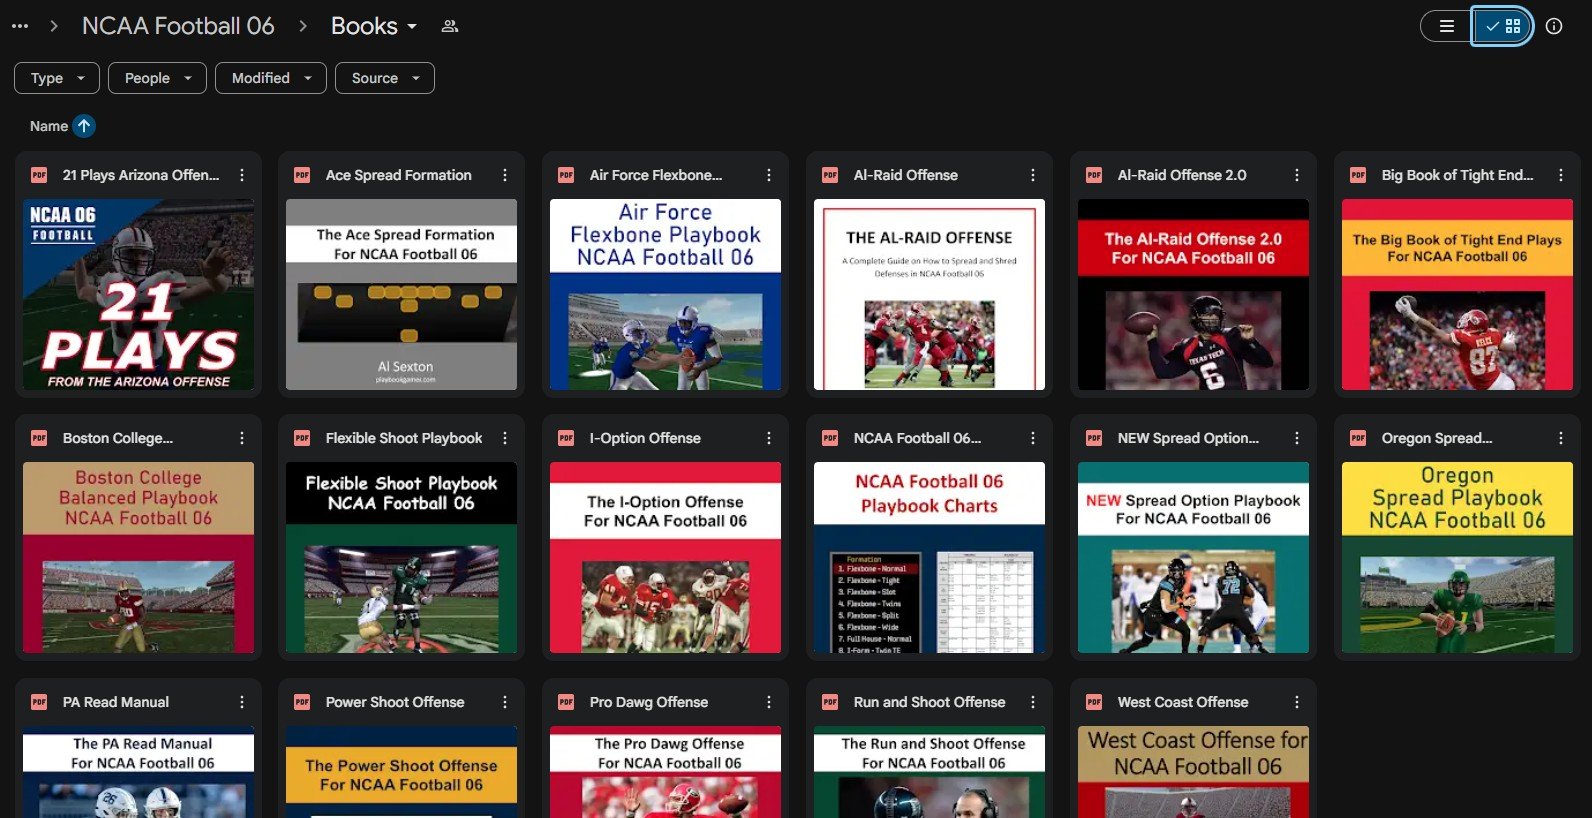Open more options for Al-Raid Offense
This screenshot has width=1592, height=818.
pyautogui.click(x=1033, y=175)
